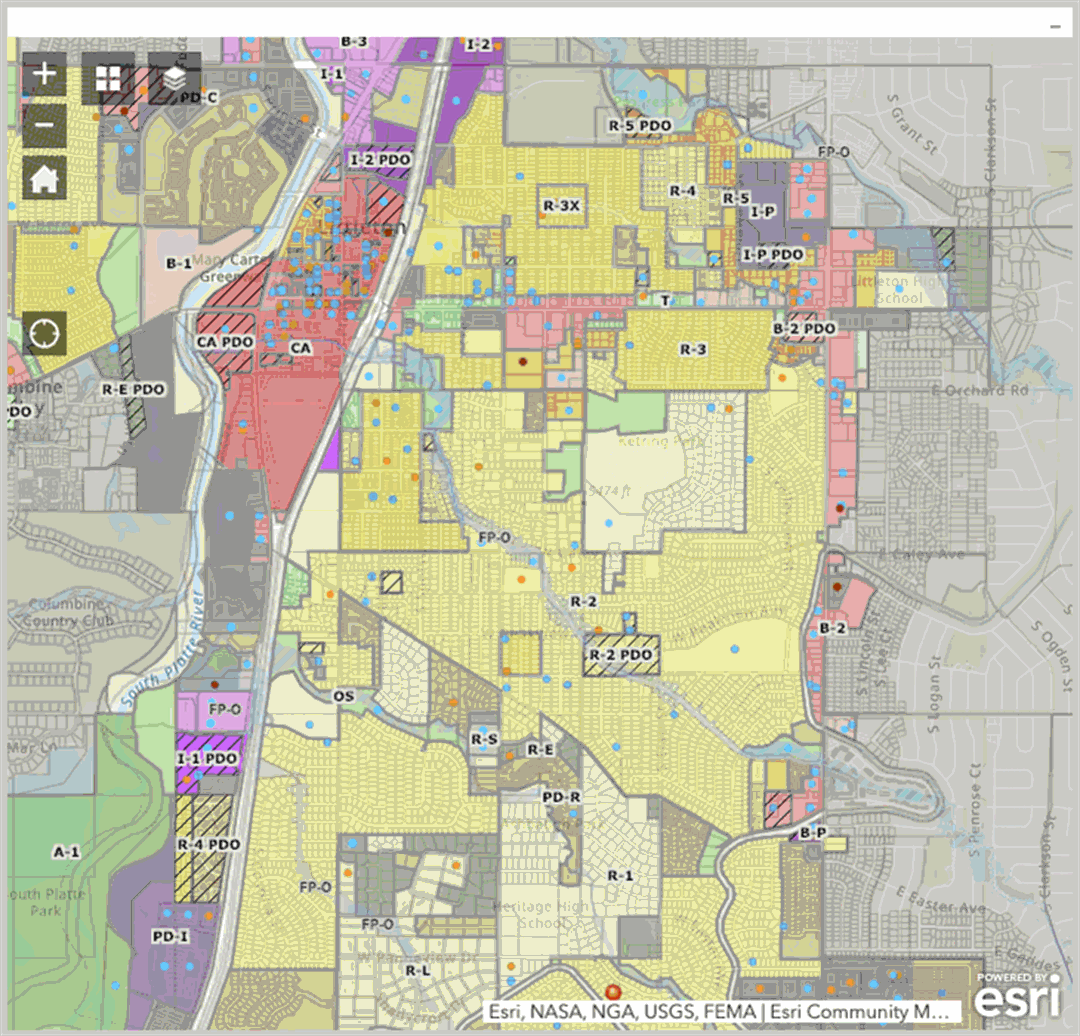
Task: Click the red marker at the bottom center
Action: (x=612, y=990)
